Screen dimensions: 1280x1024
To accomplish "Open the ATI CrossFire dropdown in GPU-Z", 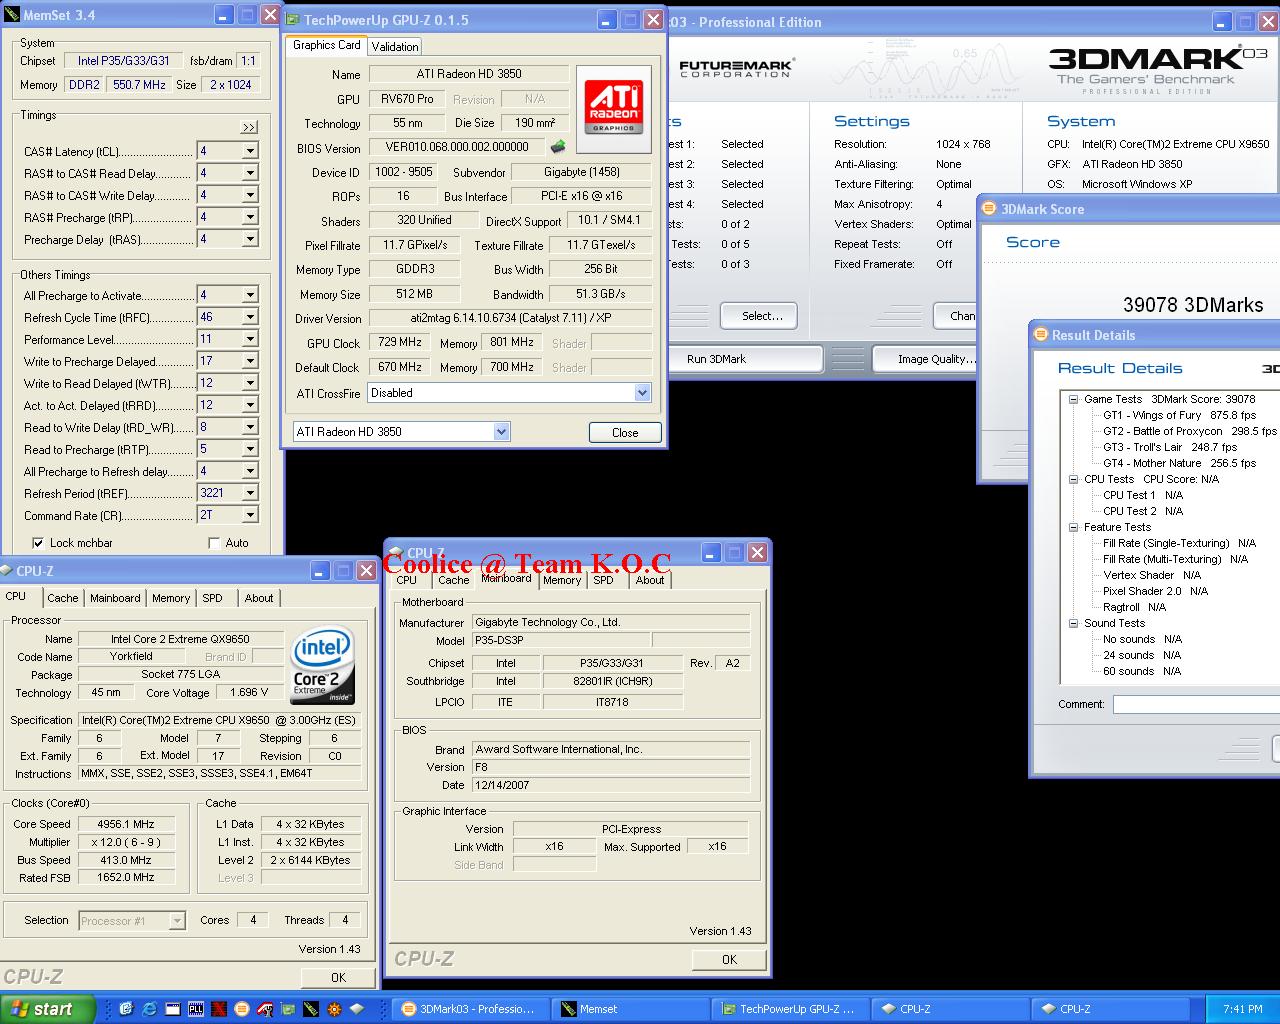I will click(642, 393).
